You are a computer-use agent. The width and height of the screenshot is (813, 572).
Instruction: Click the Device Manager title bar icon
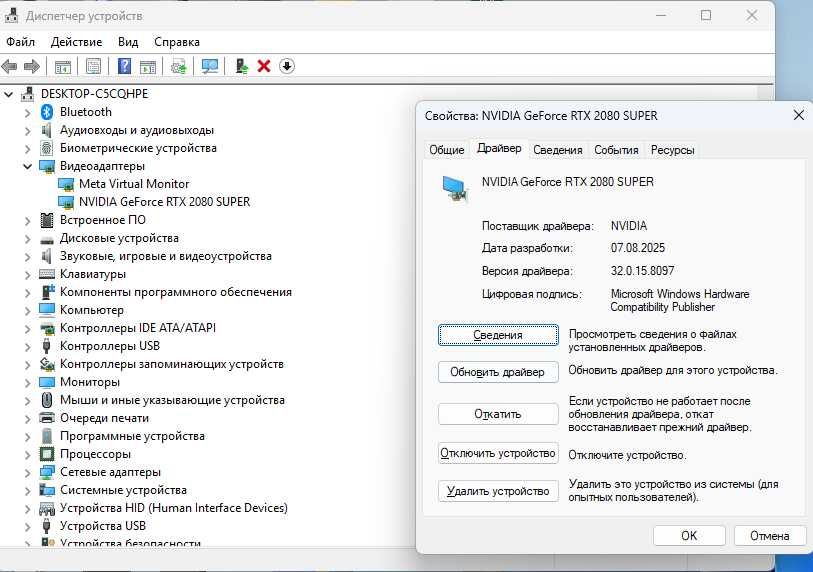11,16
